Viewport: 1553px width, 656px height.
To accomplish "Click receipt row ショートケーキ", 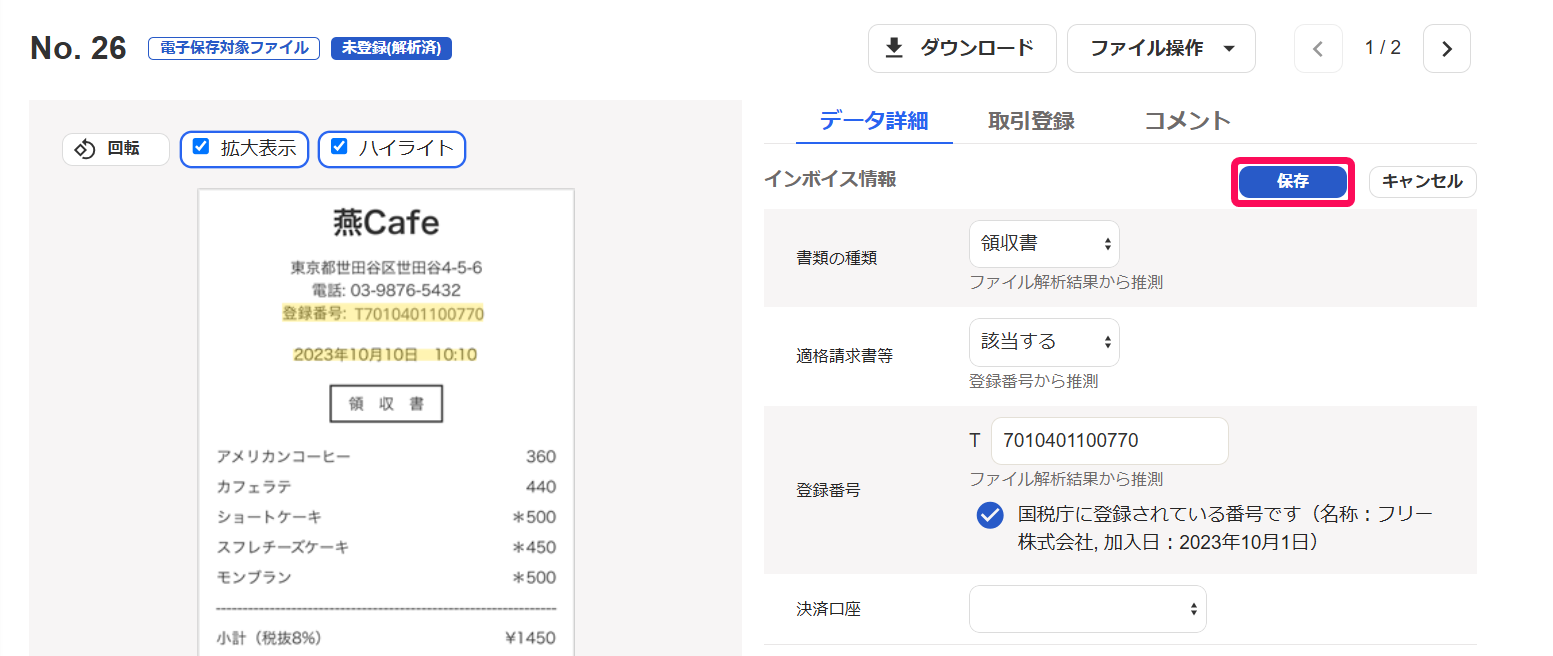I will point(386,517).
